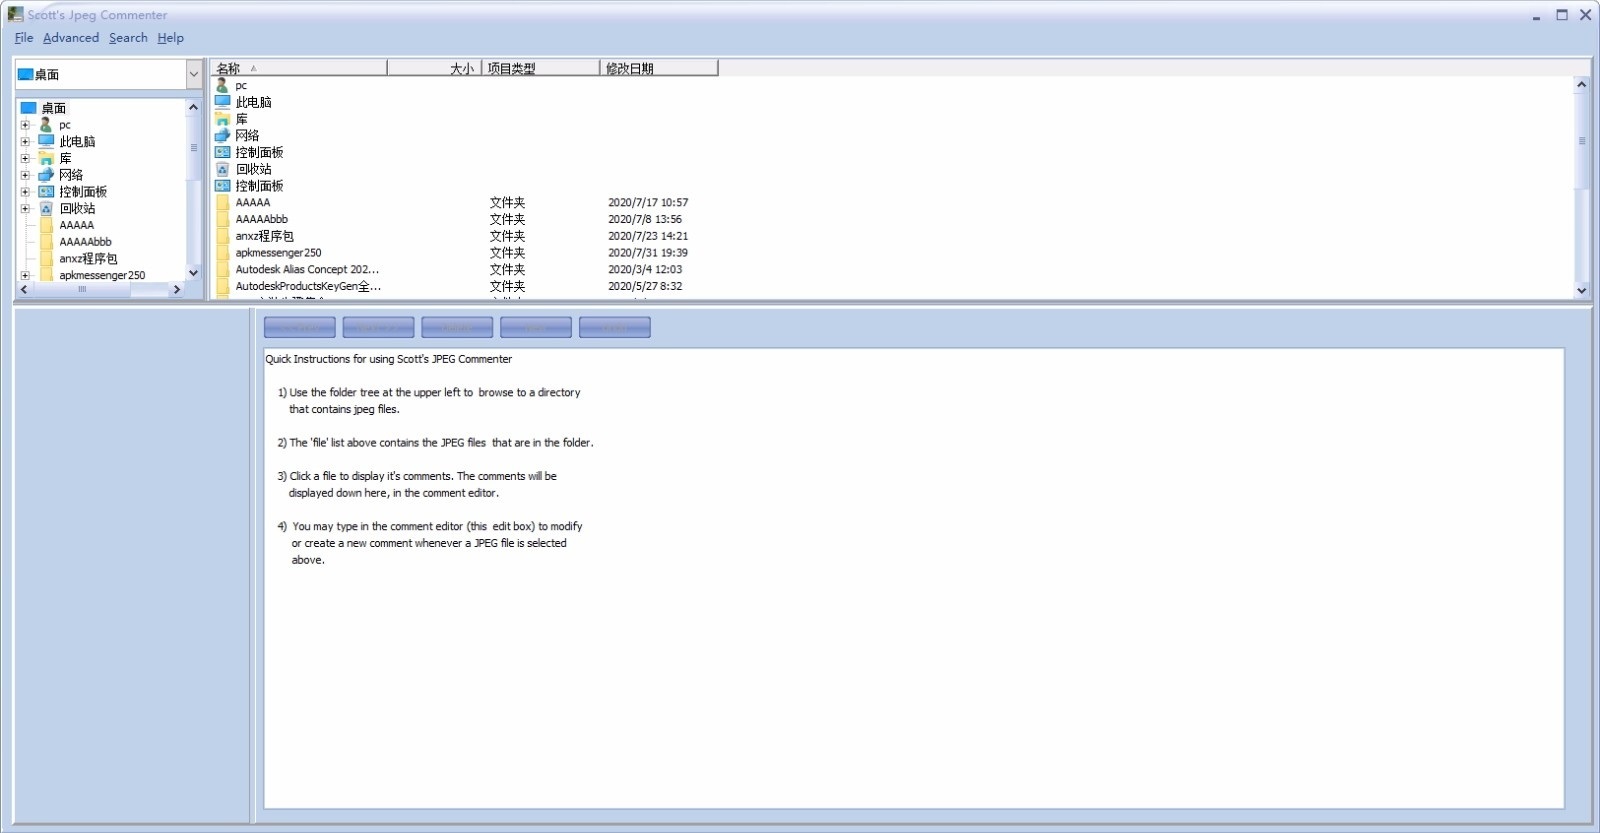Click the apkmessenger250 folder icon in the tree

pyautogui.click(x=47, y=275)
